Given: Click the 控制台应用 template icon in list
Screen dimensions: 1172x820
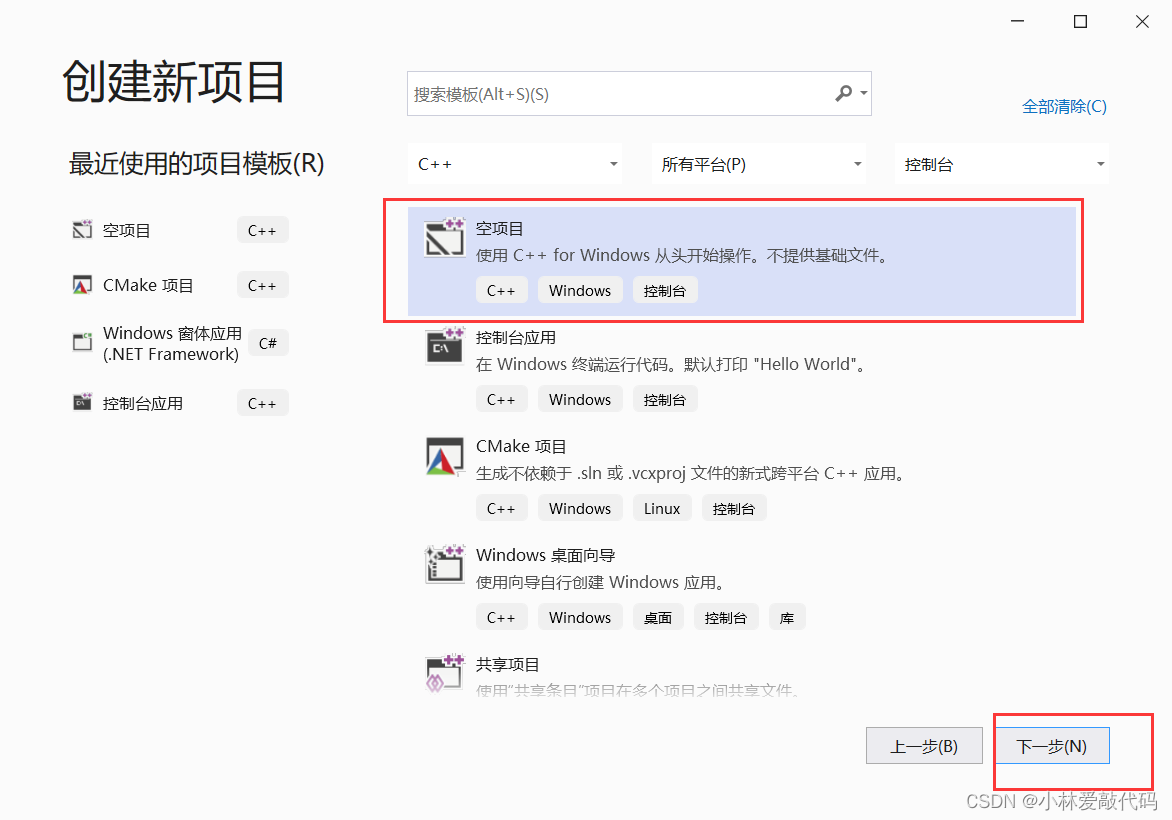Looking at the screenshot, I should (x=445, y=345).
